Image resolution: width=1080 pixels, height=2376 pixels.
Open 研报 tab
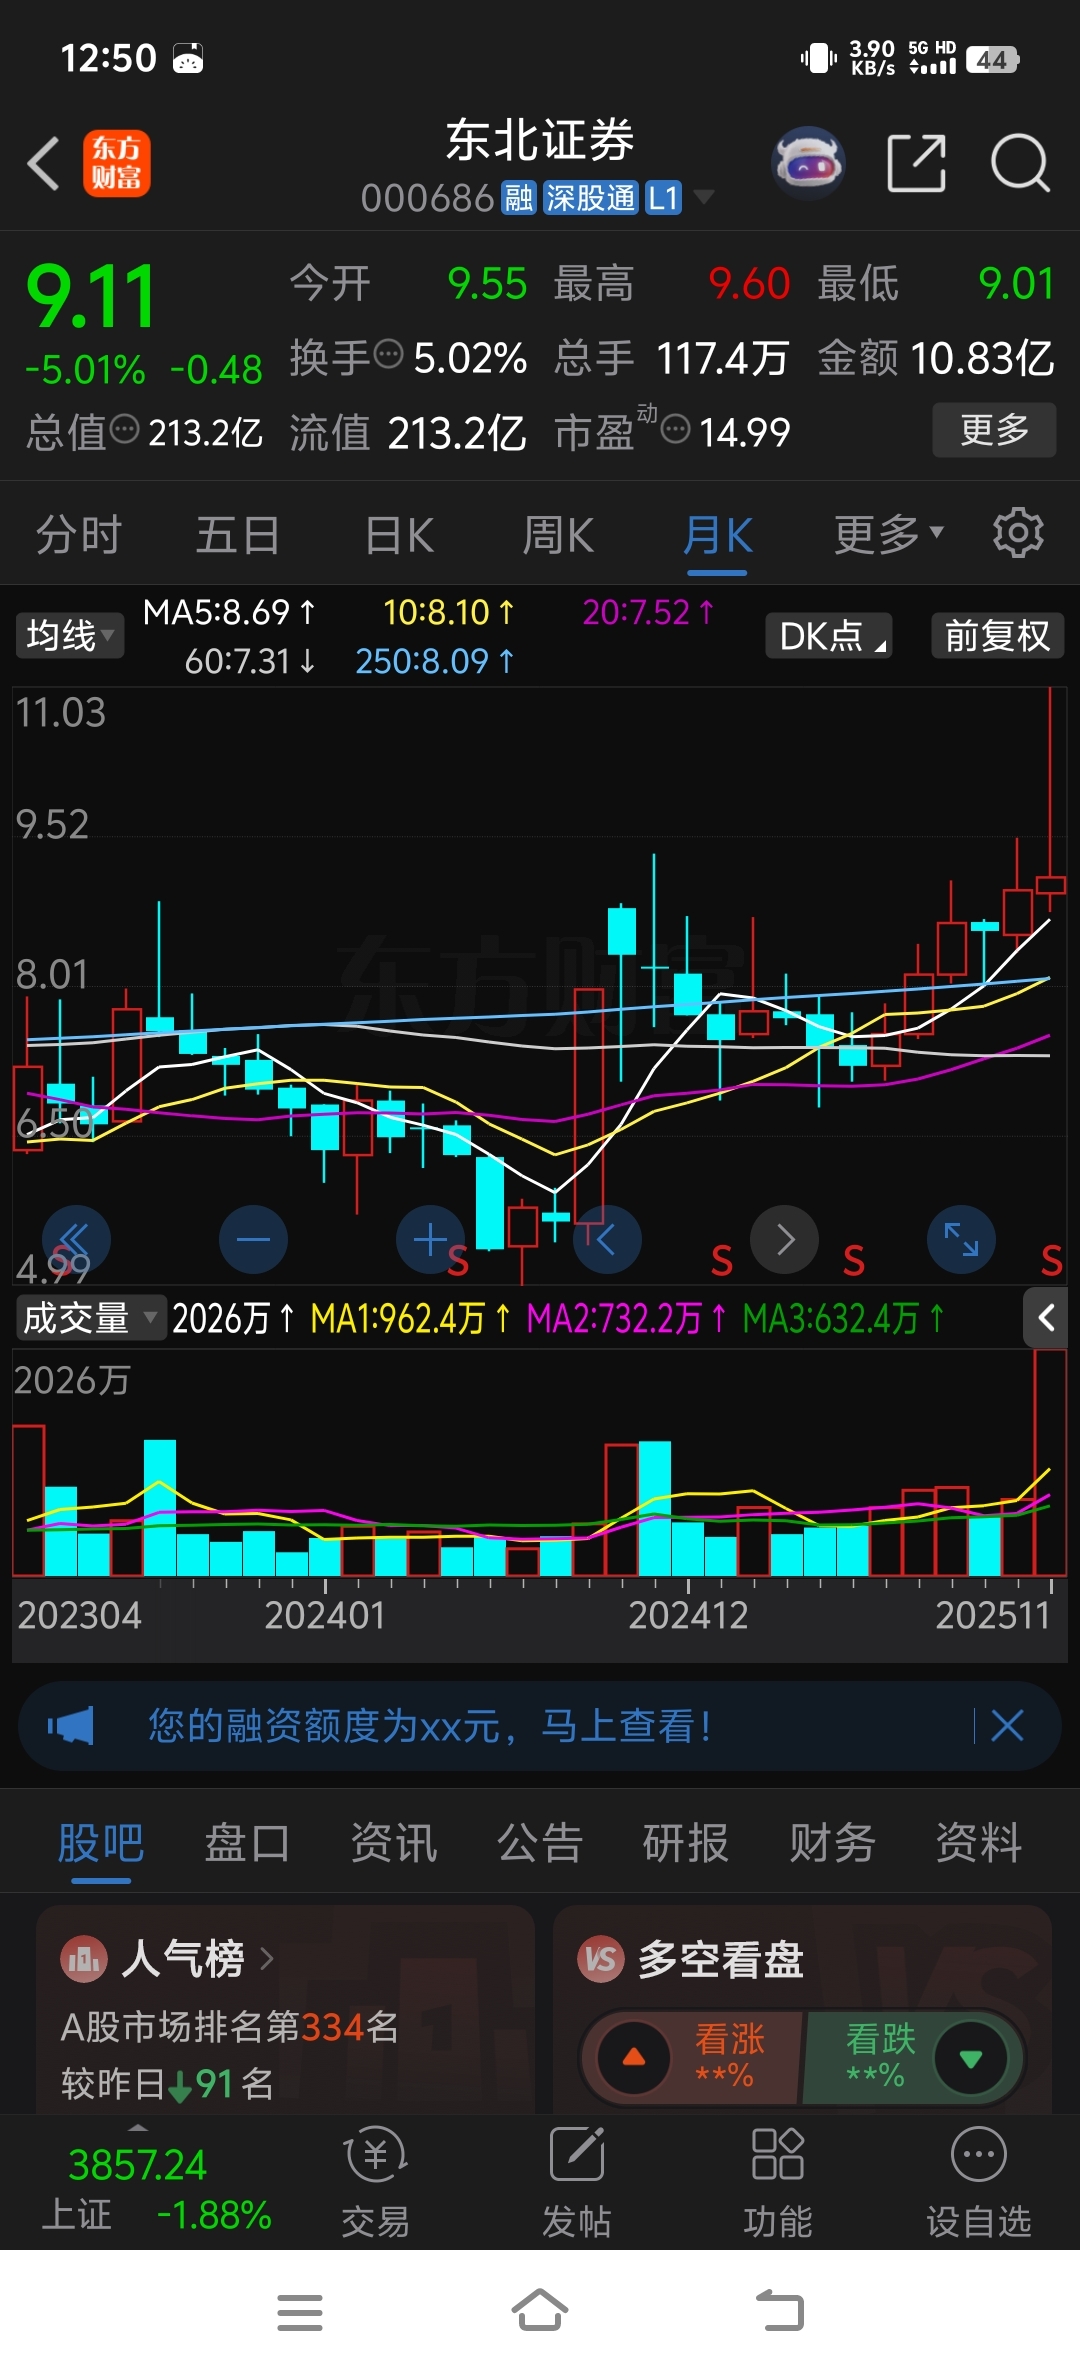[686, 1842]
